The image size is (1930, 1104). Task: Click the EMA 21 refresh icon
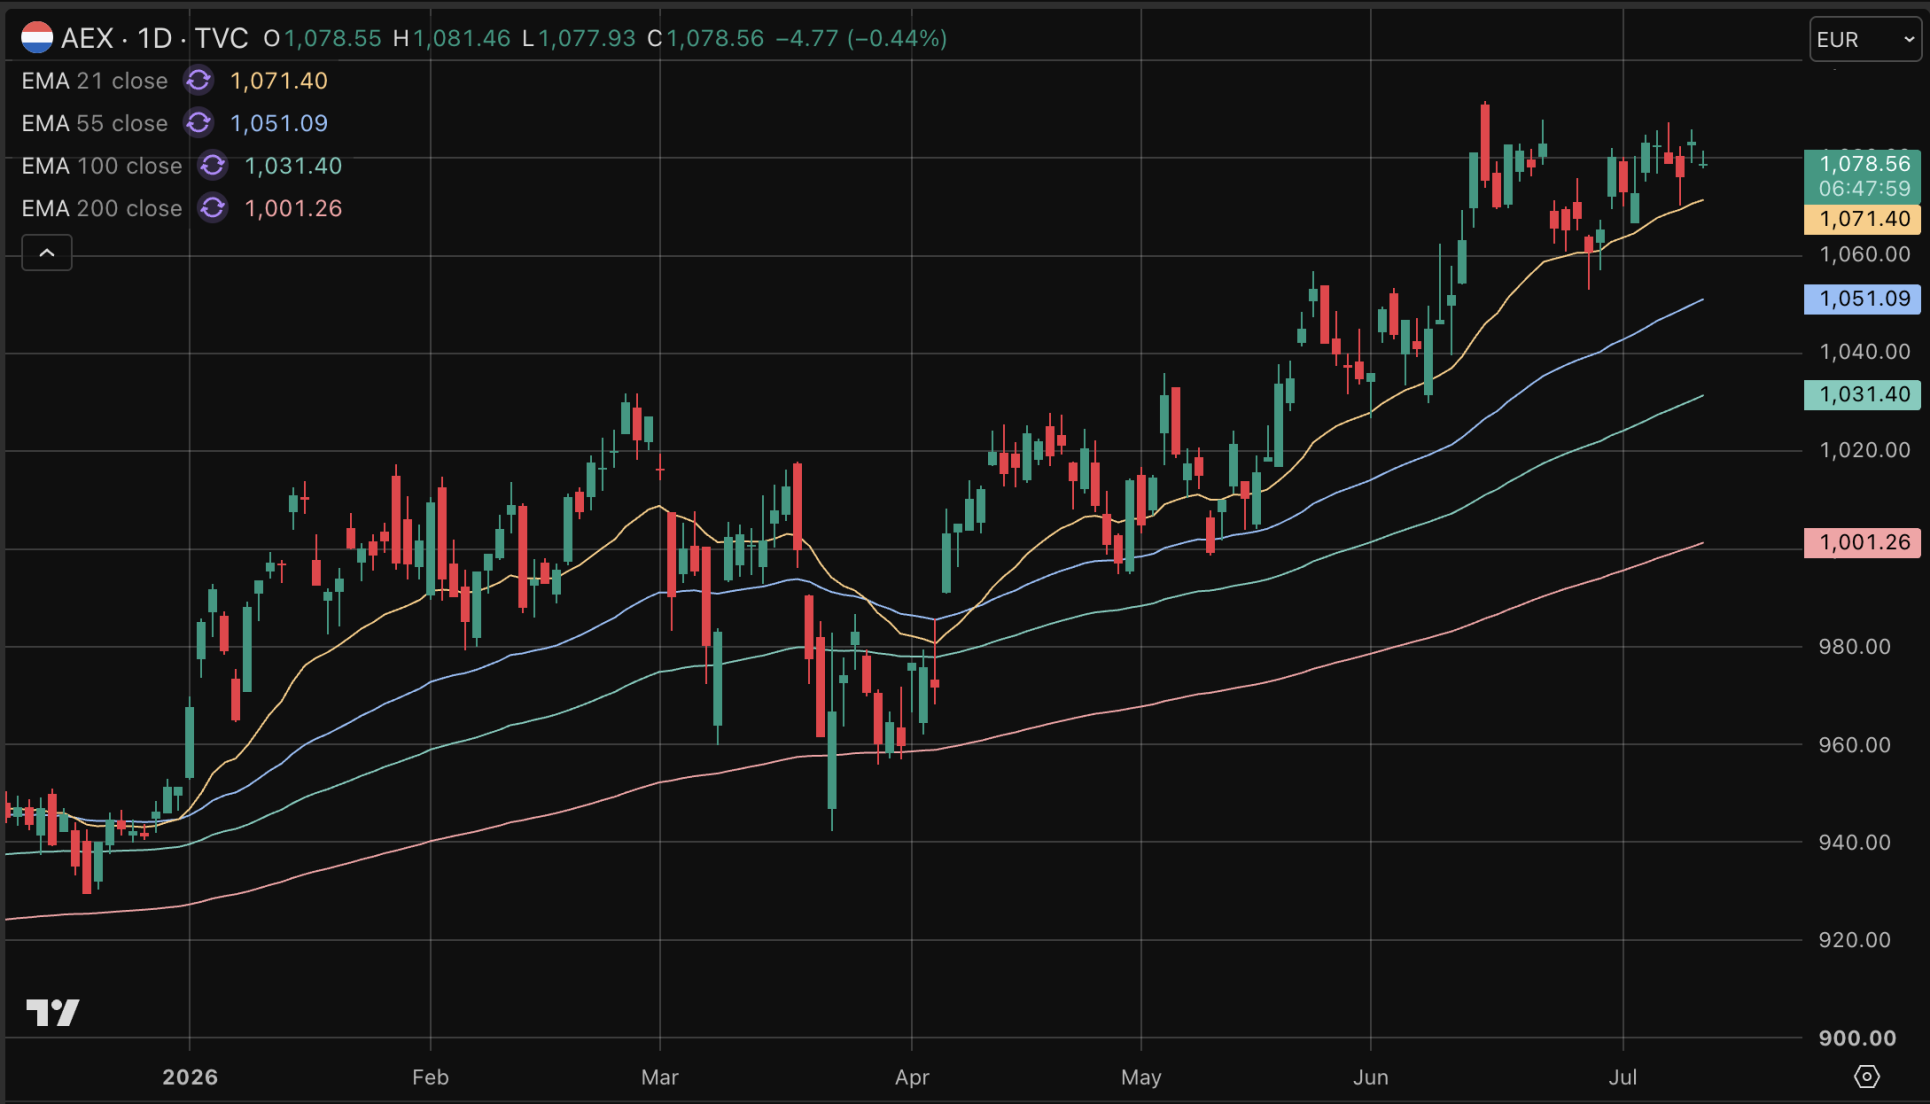199,80
